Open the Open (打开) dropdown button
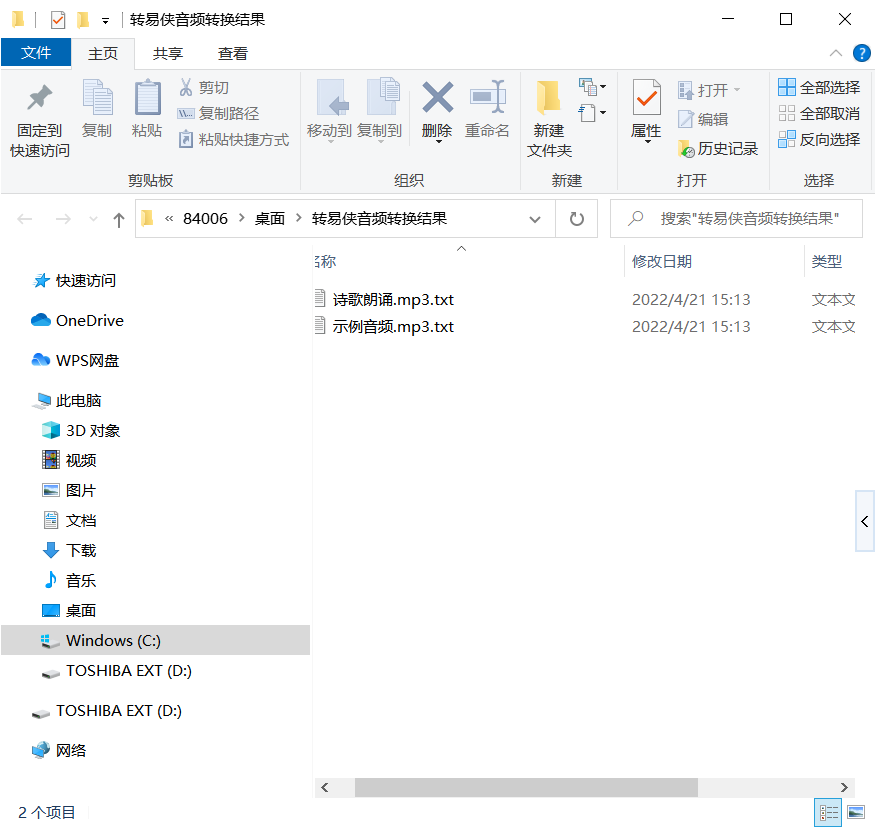This screenshot has height=828, width=876. [x=710, y=90]
